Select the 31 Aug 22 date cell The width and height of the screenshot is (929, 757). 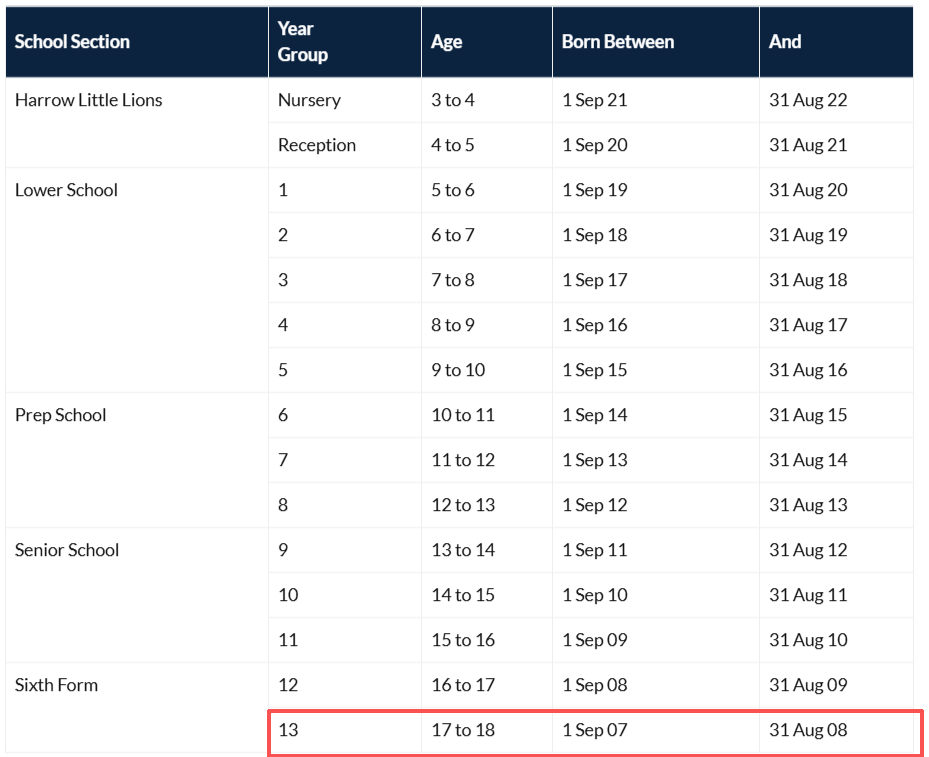808,100
